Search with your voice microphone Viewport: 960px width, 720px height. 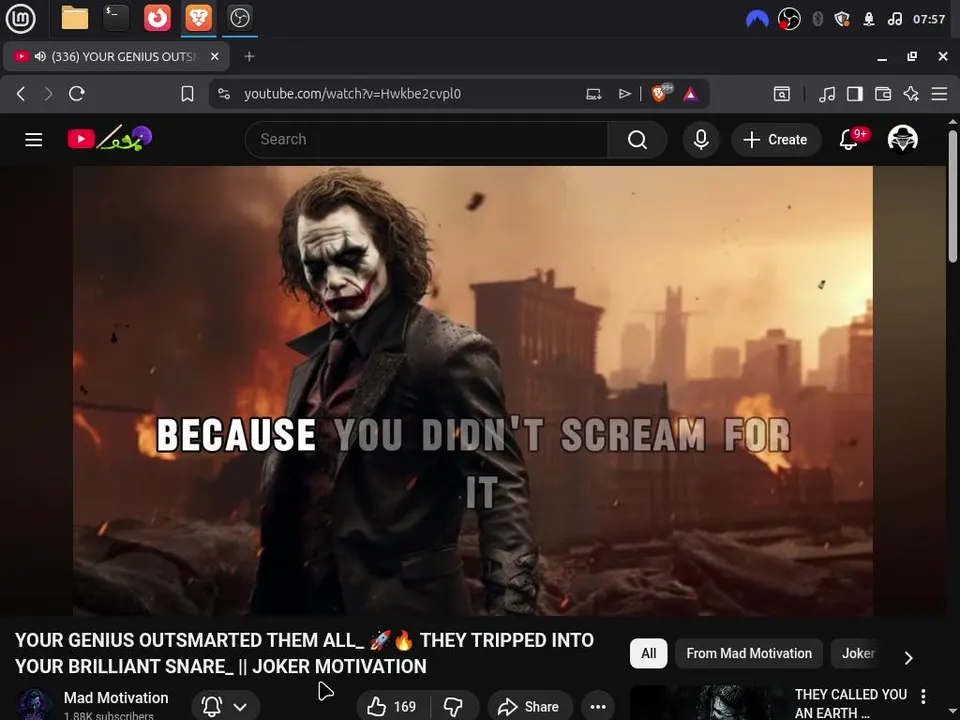[701, 140]
